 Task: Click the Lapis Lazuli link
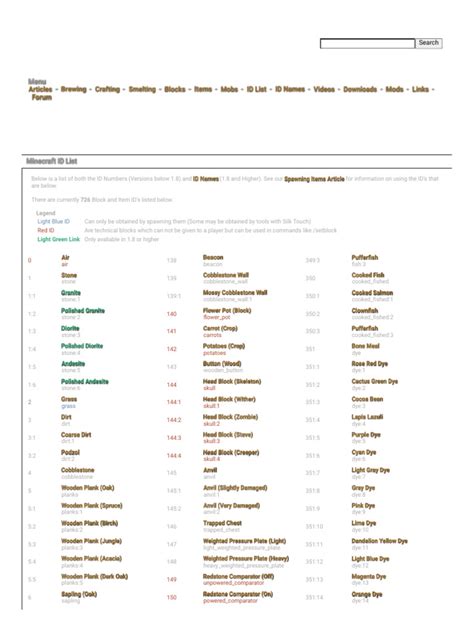[367, 417]
